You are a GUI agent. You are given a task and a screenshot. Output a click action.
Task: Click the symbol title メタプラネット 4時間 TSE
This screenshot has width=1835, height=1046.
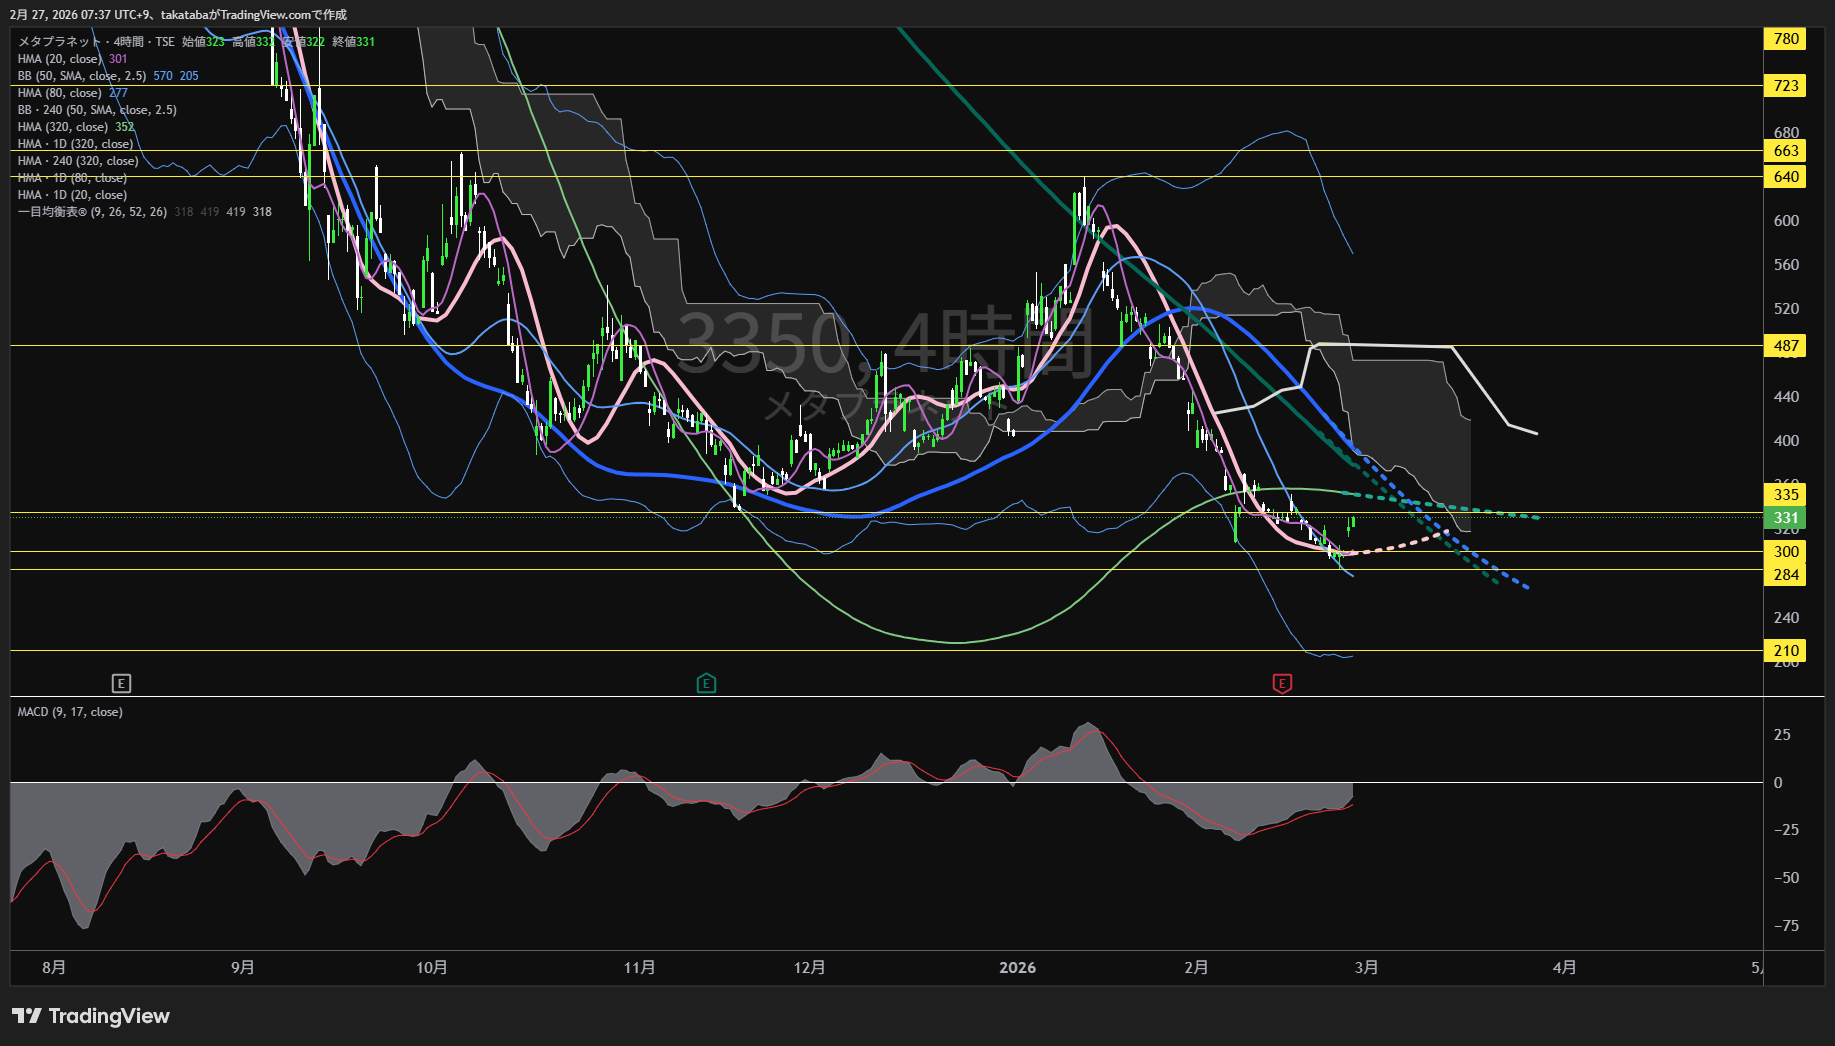pyautogui.click(x=96, y=42)
